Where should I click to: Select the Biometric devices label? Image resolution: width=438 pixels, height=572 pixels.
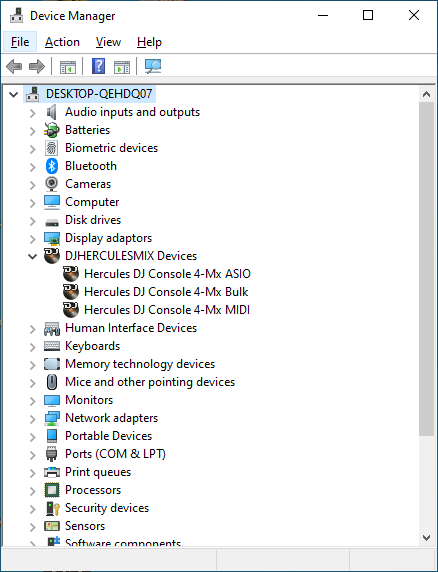point(112,148)
